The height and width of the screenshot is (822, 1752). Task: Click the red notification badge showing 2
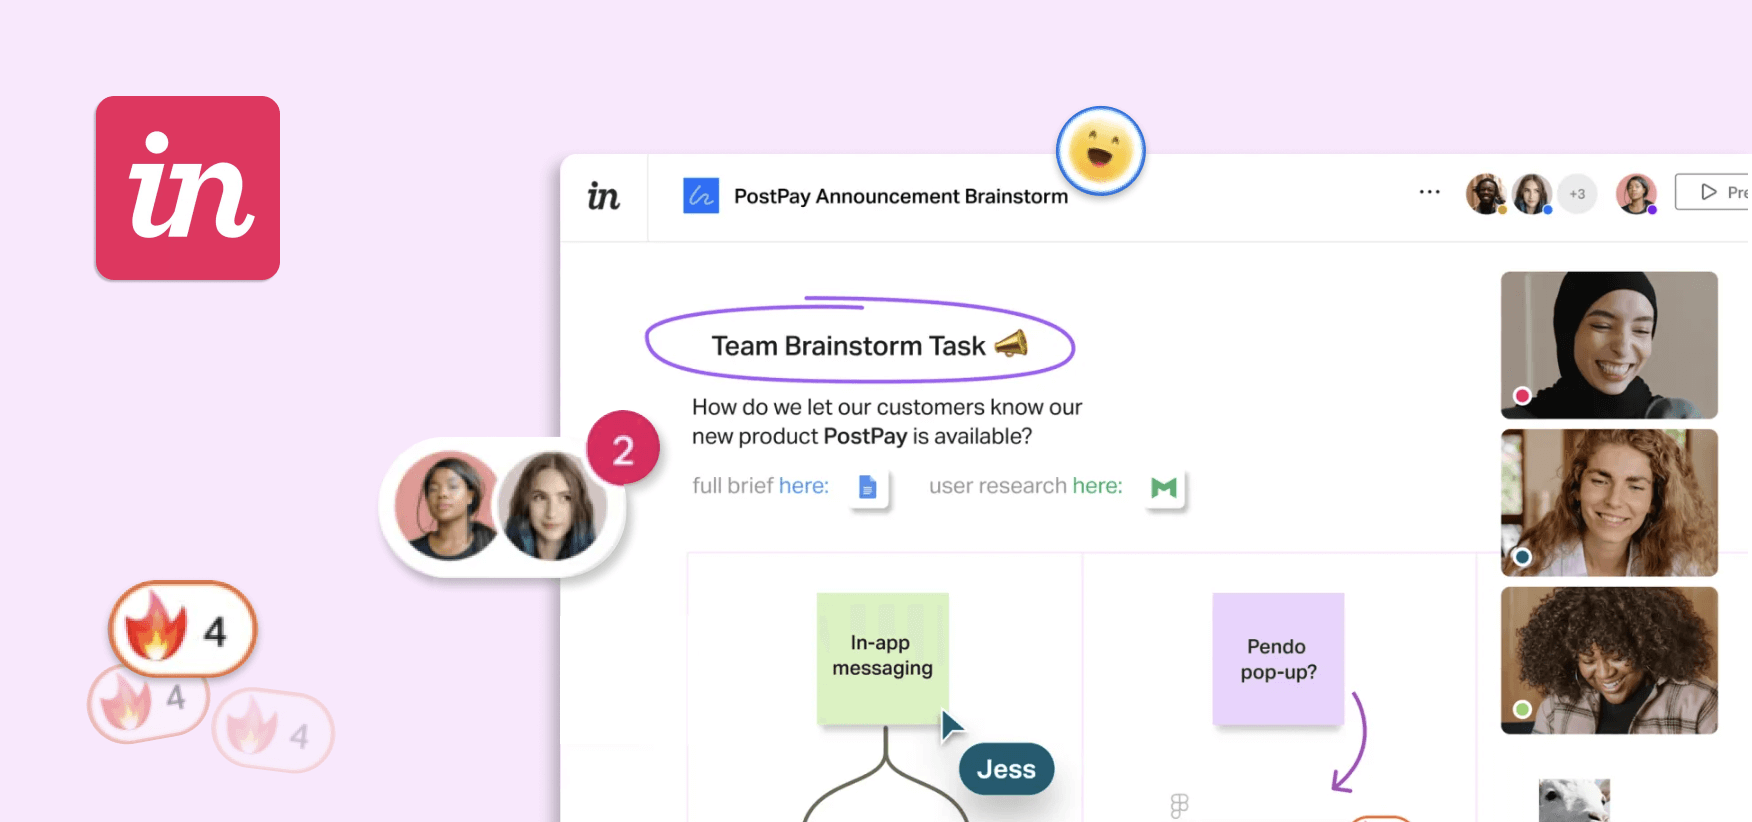[623, 448]
